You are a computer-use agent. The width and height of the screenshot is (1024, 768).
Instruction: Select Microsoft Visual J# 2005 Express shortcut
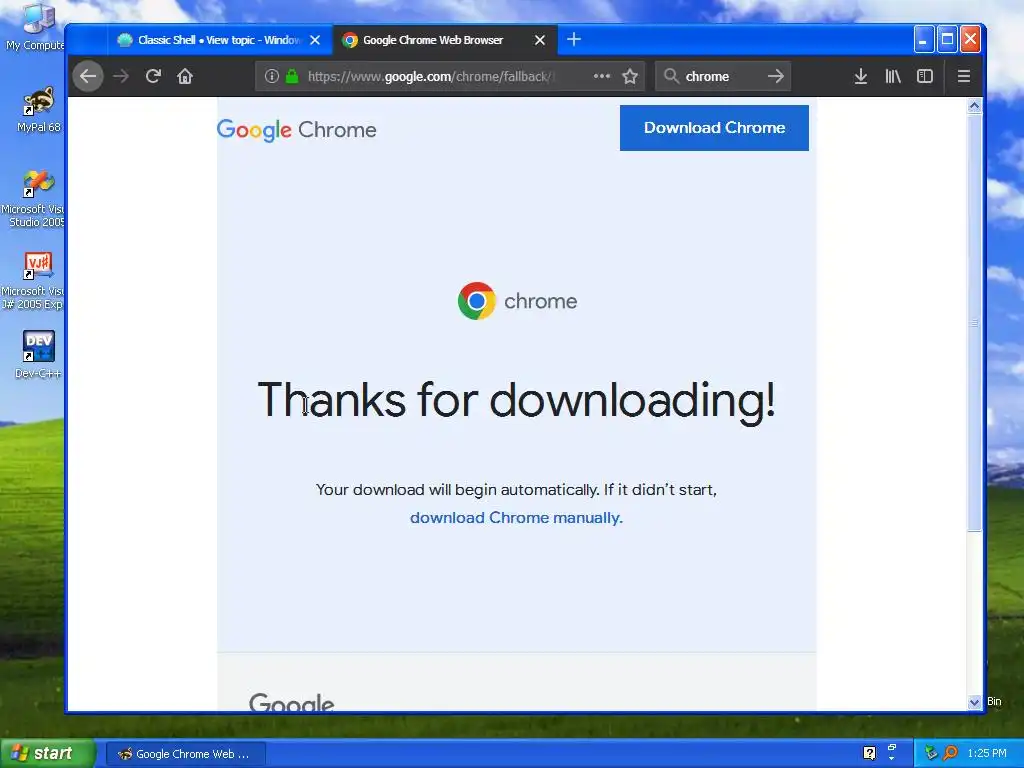pos(34,281)
